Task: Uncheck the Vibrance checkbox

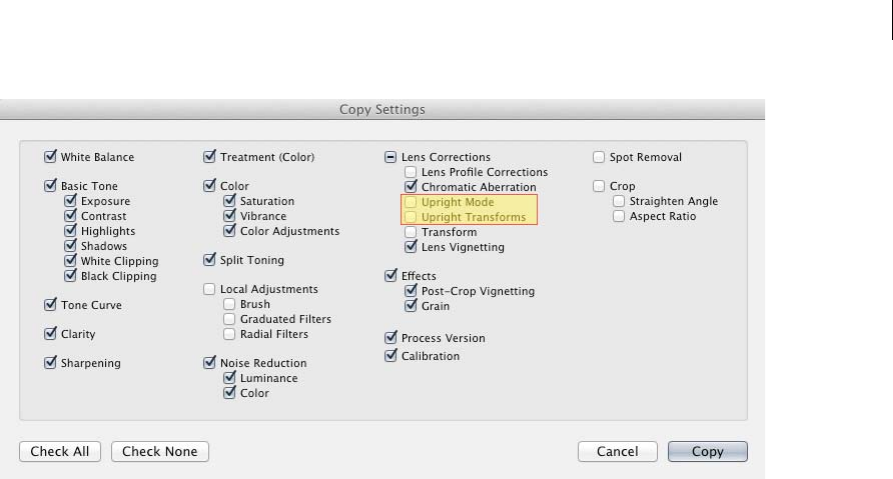Action: [x=229, y=216]
